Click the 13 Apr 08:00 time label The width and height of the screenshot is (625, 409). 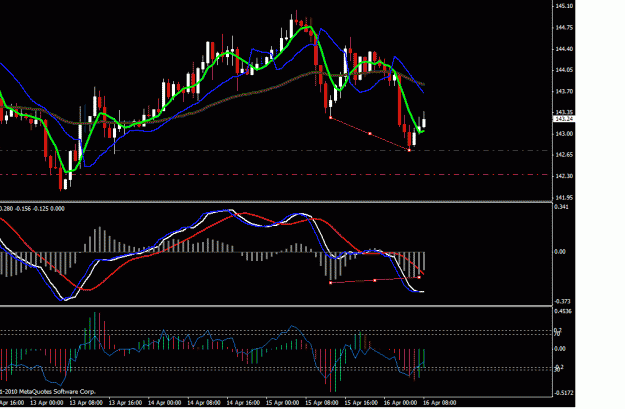pyautogui.click(x=86, y=403)
